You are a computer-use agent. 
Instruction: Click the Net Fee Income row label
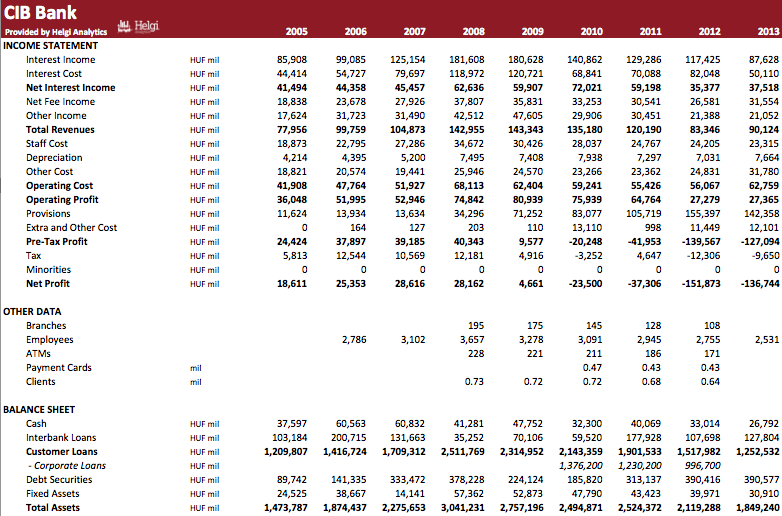pos(60,102)
